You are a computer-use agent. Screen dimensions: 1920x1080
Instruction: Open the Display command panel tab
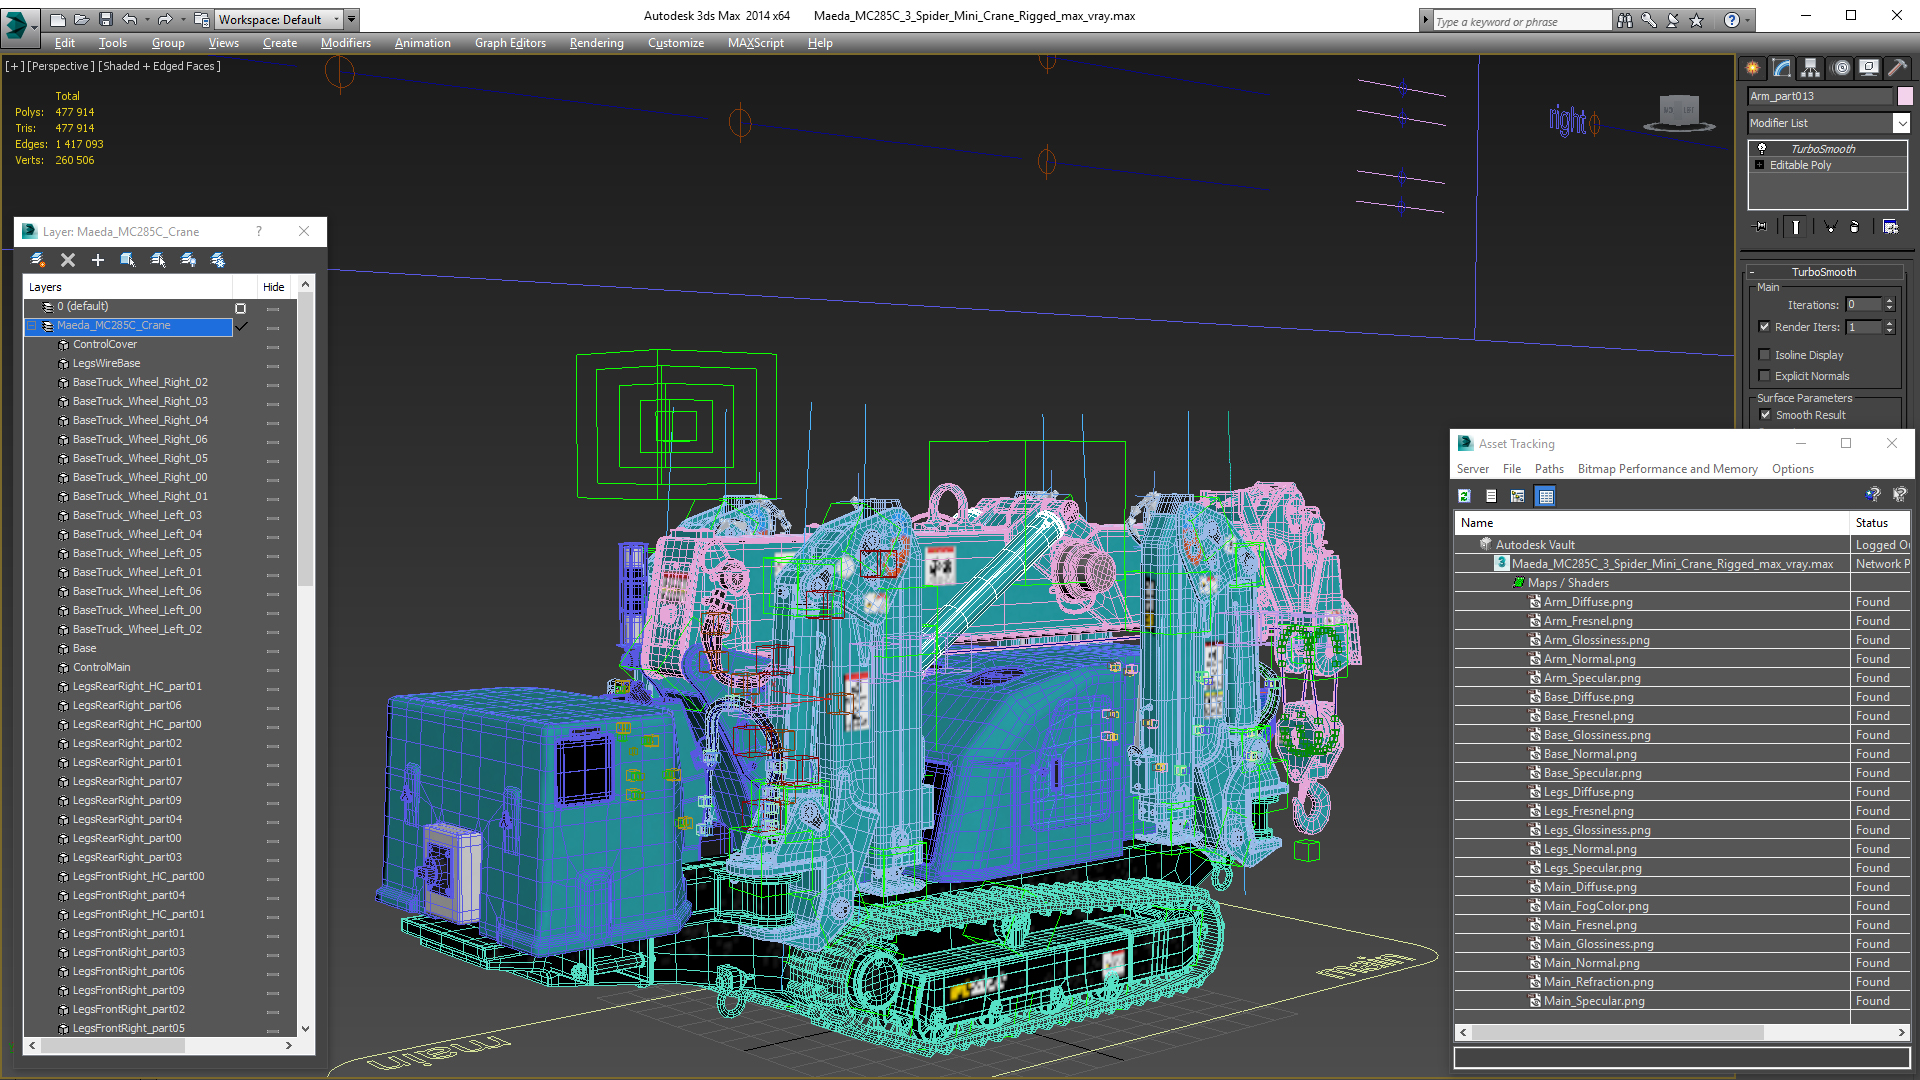click(x=1869, y=68)
